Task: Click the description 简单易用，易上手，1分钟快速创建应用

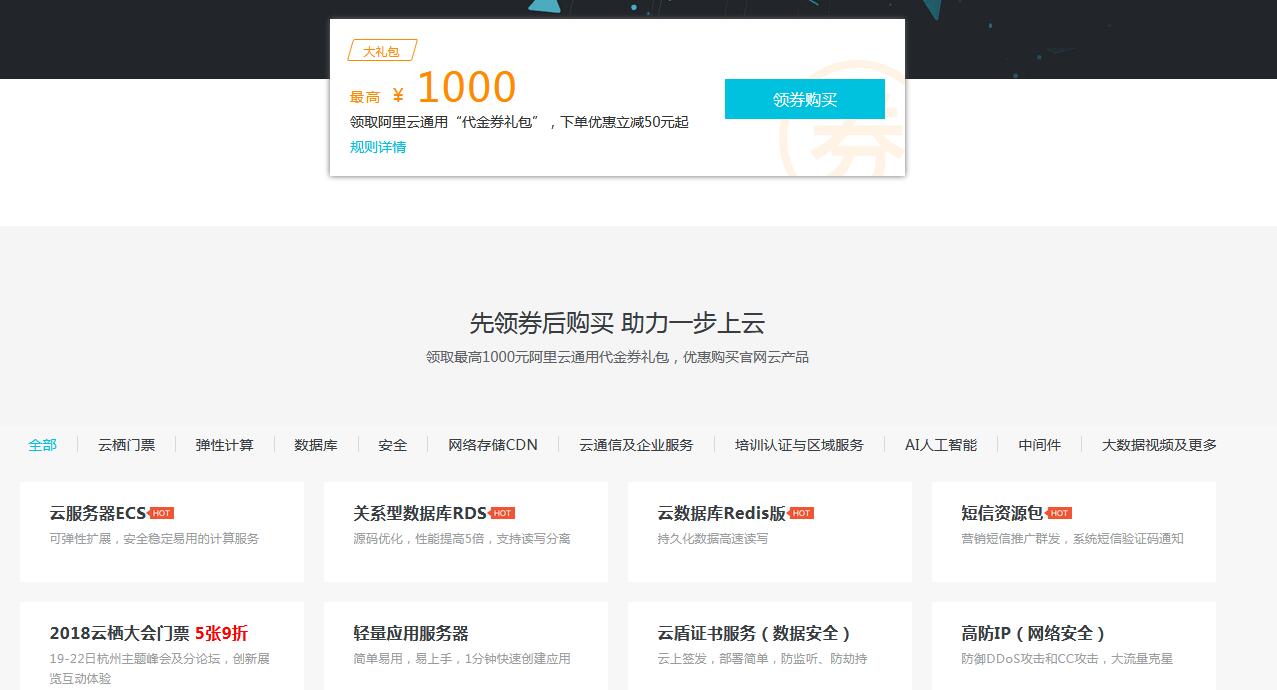Action: pos(462,658)
